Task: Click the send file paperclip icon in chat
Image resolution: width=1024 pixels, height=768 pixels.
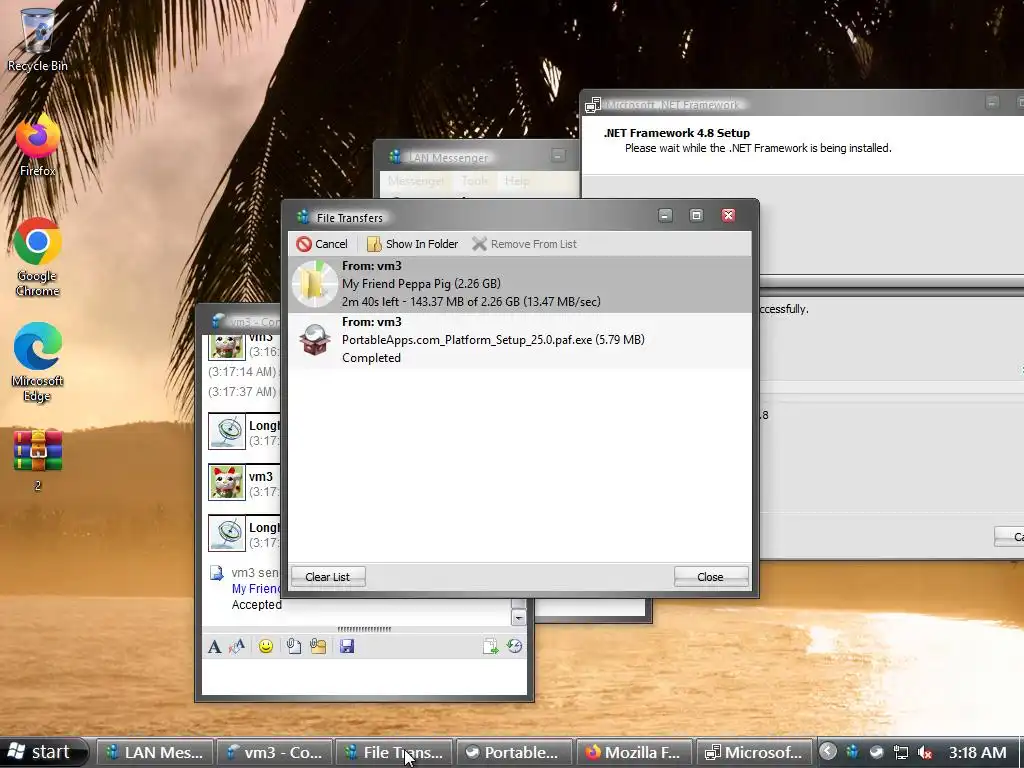Action: coord(294,647)
